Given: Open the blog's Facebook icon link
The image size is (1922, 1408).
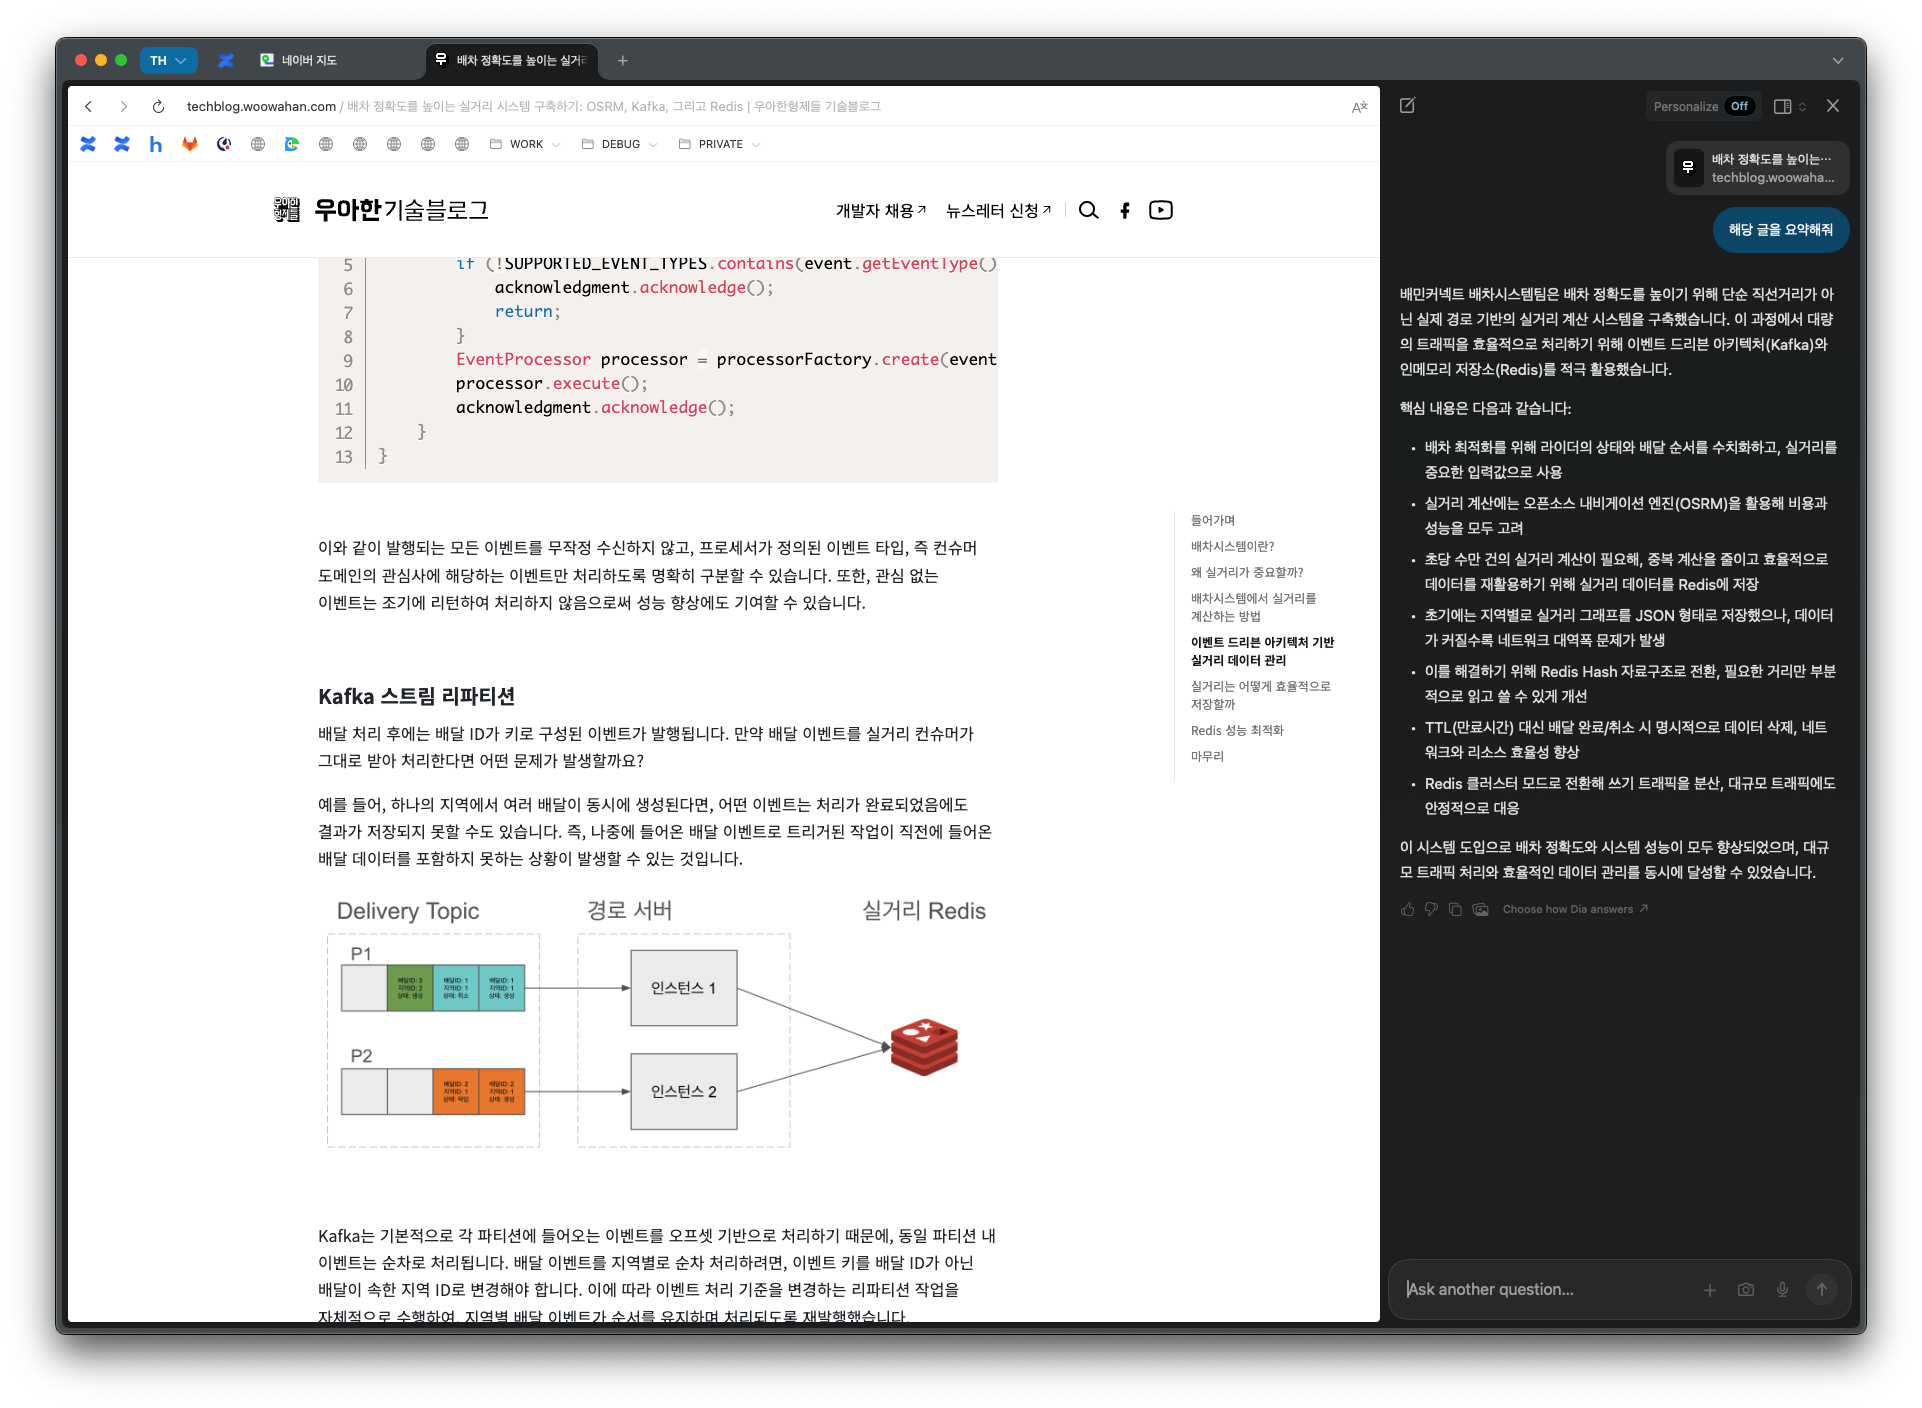Looking at the screenshot, I should (1125, 210).
